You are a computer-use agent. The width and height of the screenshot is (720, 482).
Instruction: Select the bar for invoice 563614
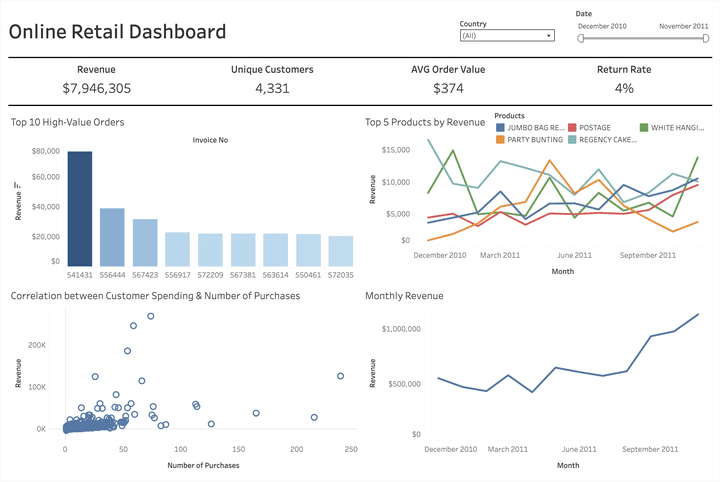[x=276, y=250]
